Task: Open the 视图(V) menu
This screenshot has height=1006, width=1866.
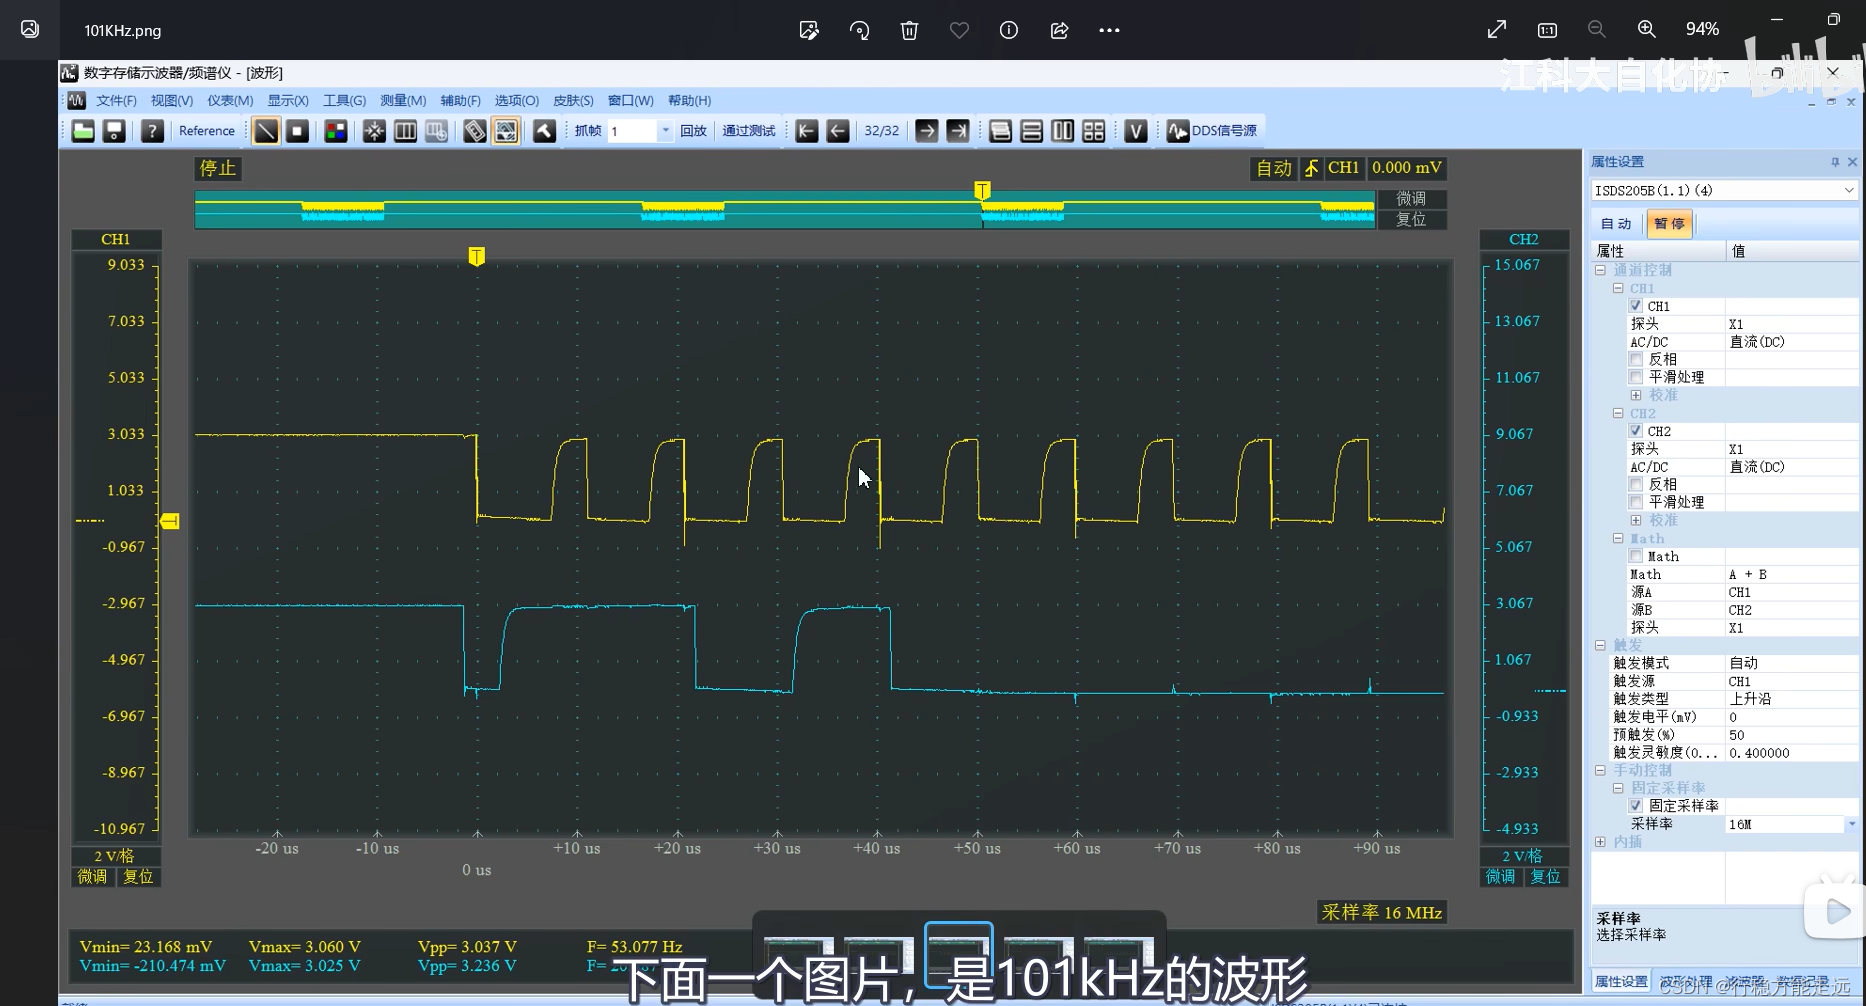Action: pos(172,101)
